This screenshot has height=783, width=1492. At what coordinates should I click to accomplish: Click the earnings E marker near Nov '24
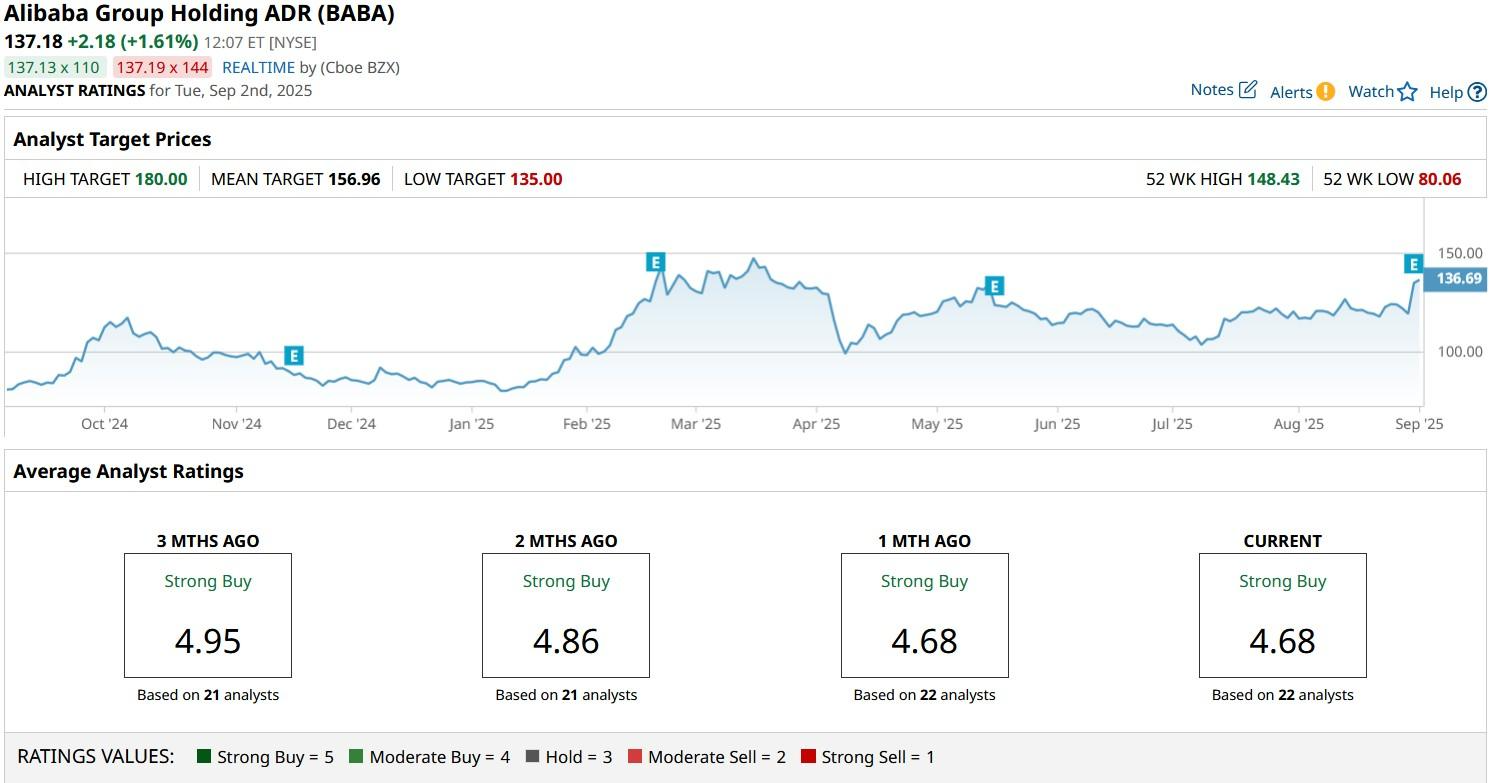tap(293, 355)
